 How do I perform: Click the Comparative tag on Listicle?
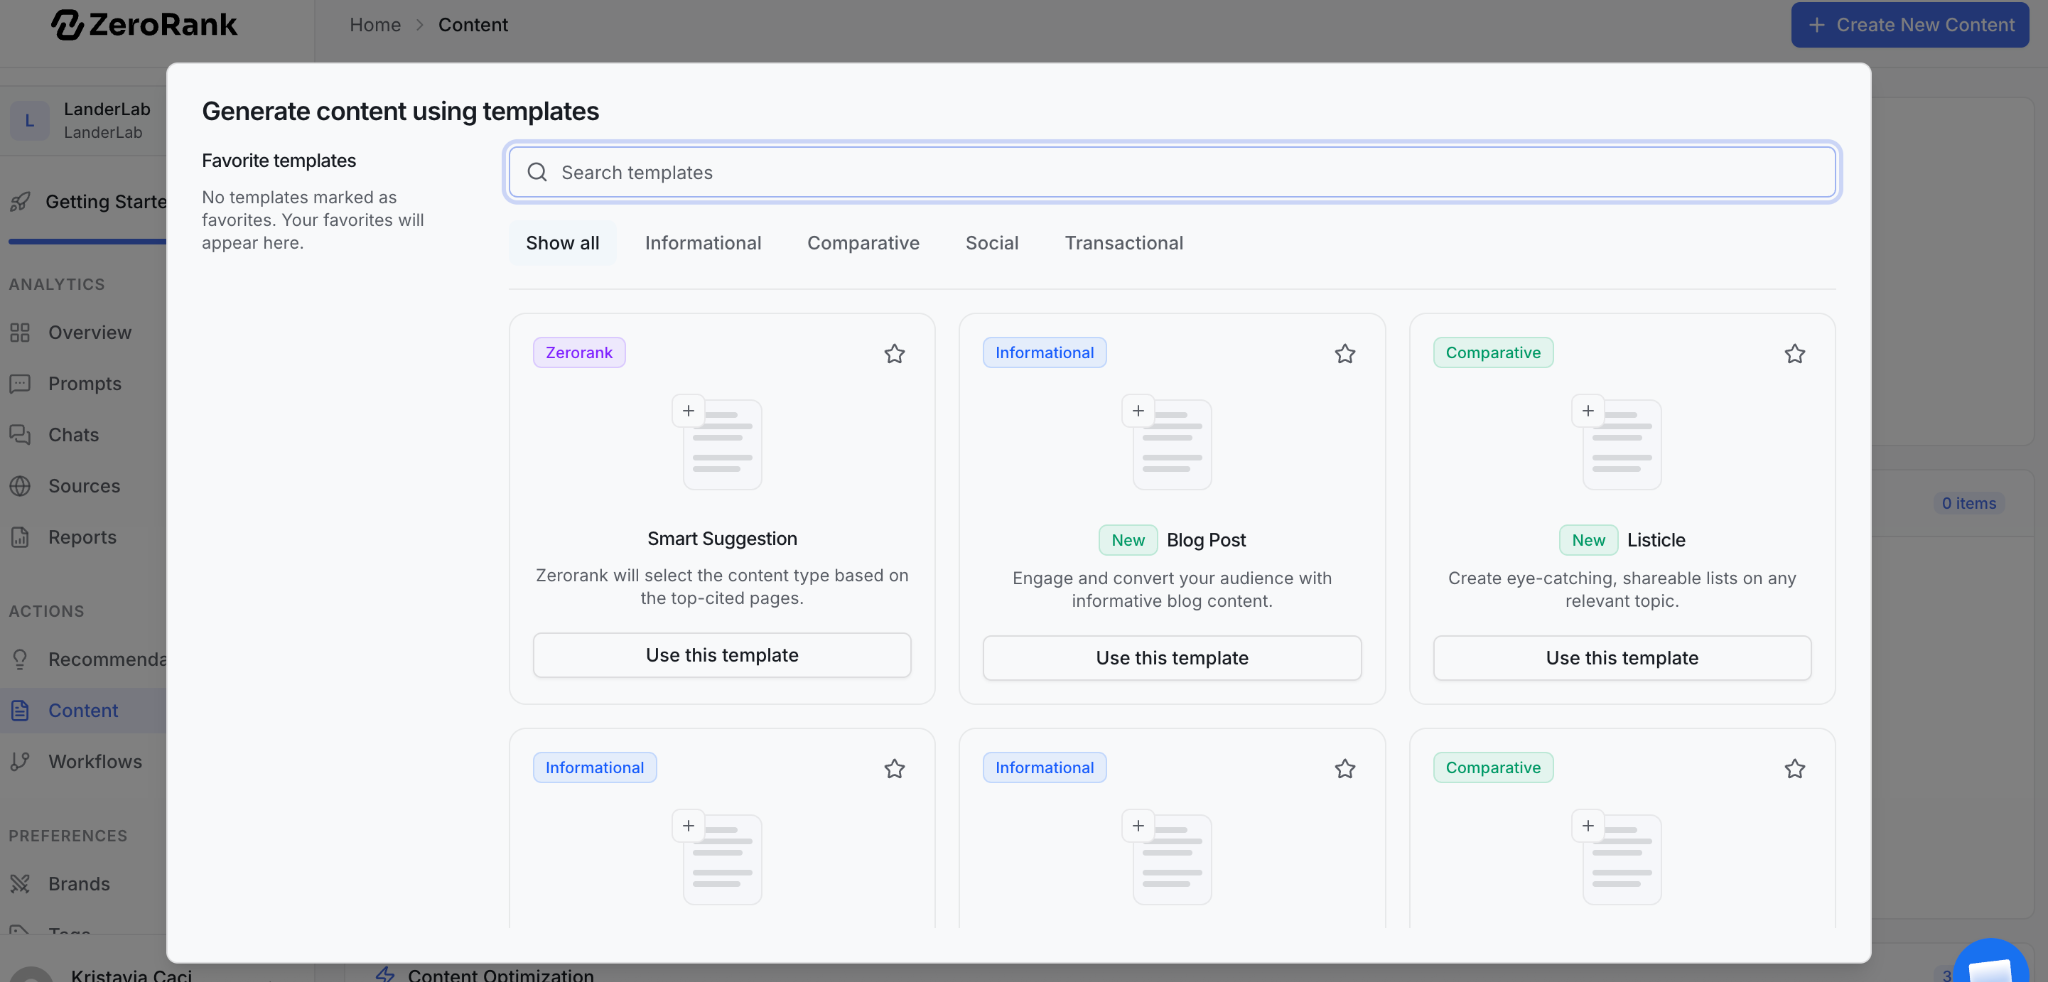click(x=1493, y=353)
